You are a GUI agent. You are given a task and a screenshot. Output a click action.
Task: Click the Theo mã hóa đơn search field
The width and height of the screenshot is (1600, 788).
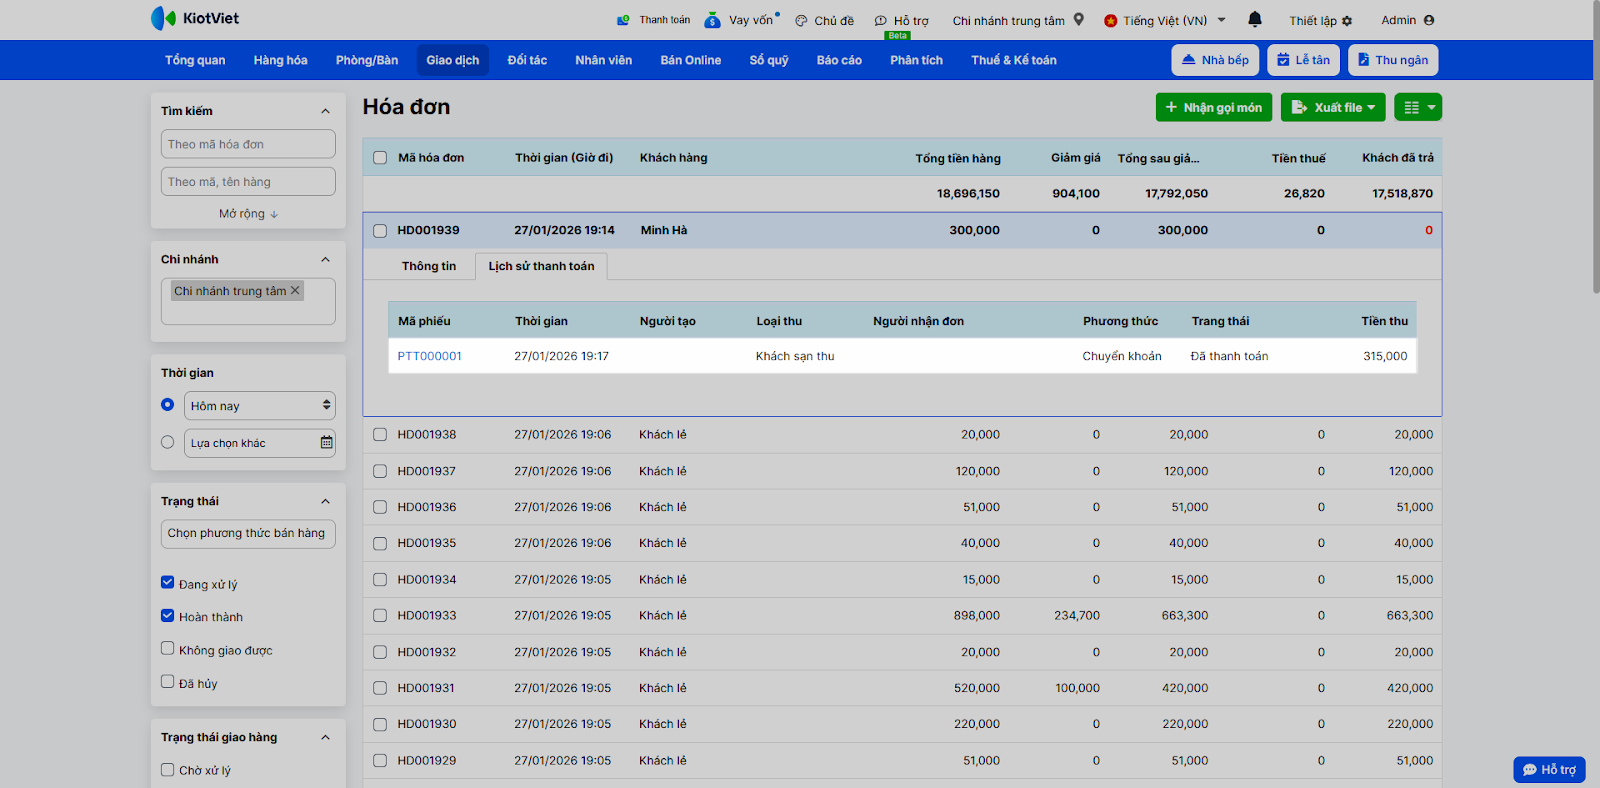pos(248,144)
